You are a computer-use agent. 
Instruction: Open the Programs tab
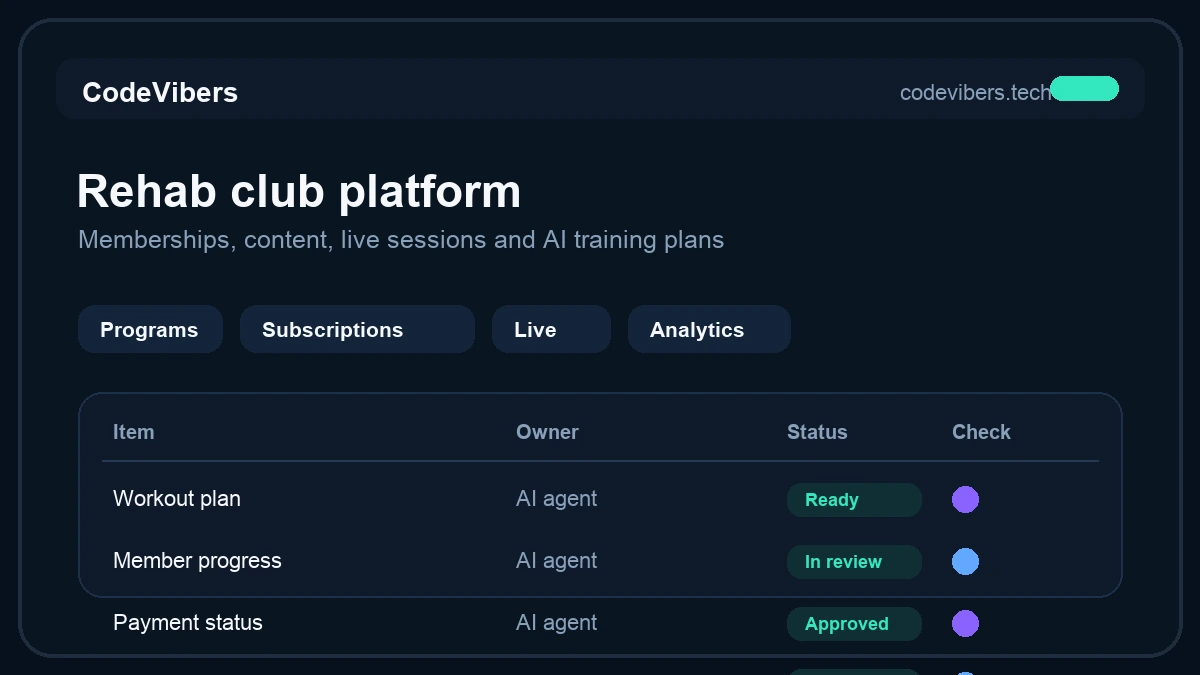click(150, 329)
